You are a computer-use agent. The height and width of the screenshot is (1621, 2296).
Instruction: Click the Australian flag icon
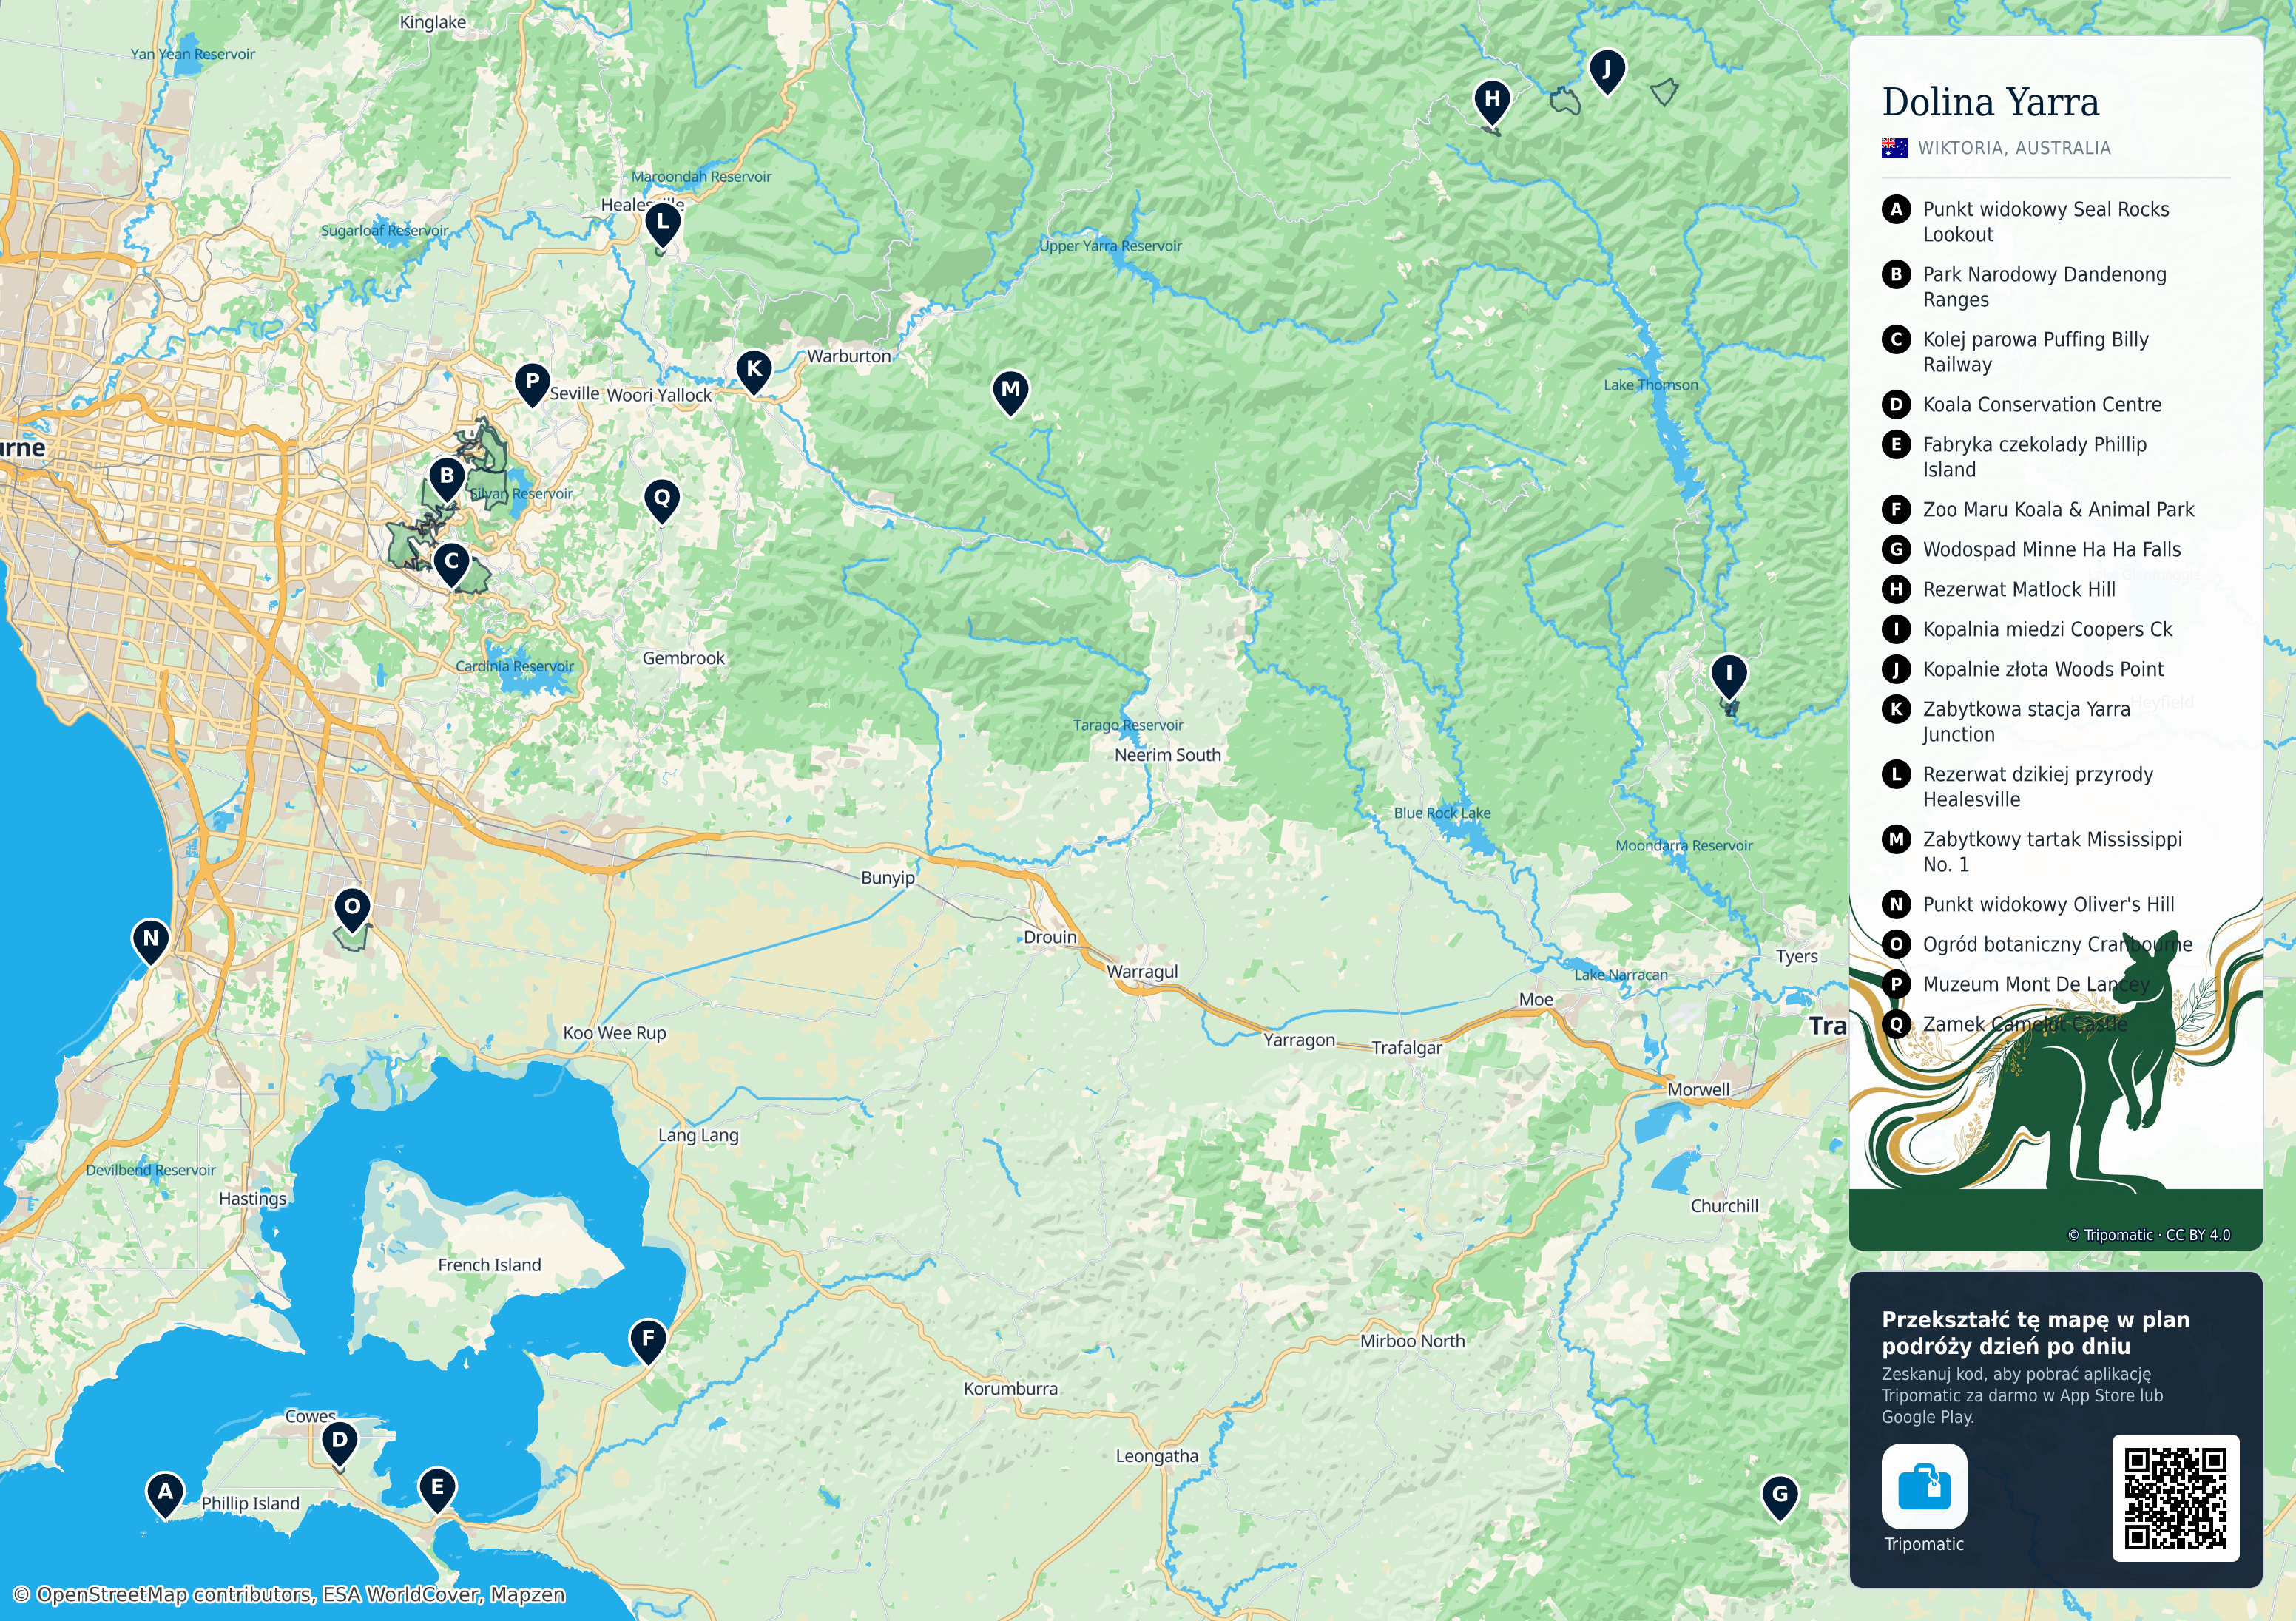1894,148
